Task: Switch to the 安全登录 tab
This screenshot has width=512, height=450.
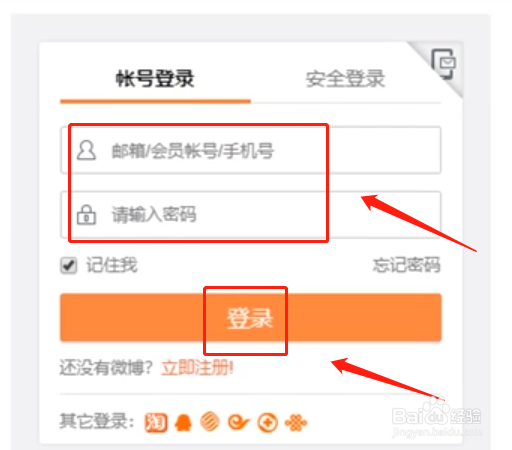Action: click(345, 79)
